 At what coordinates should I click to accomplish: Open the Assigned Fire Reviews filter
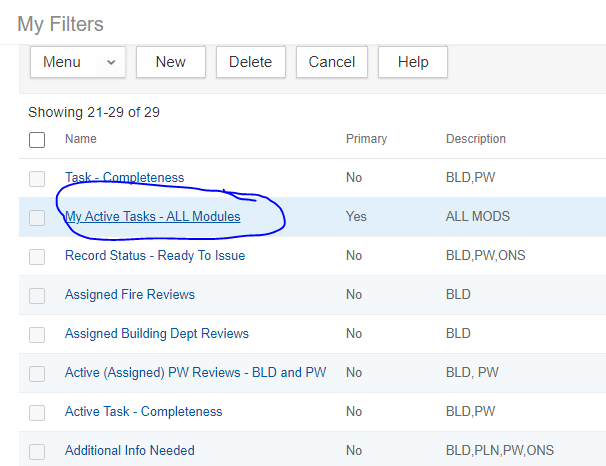(129, 295)
